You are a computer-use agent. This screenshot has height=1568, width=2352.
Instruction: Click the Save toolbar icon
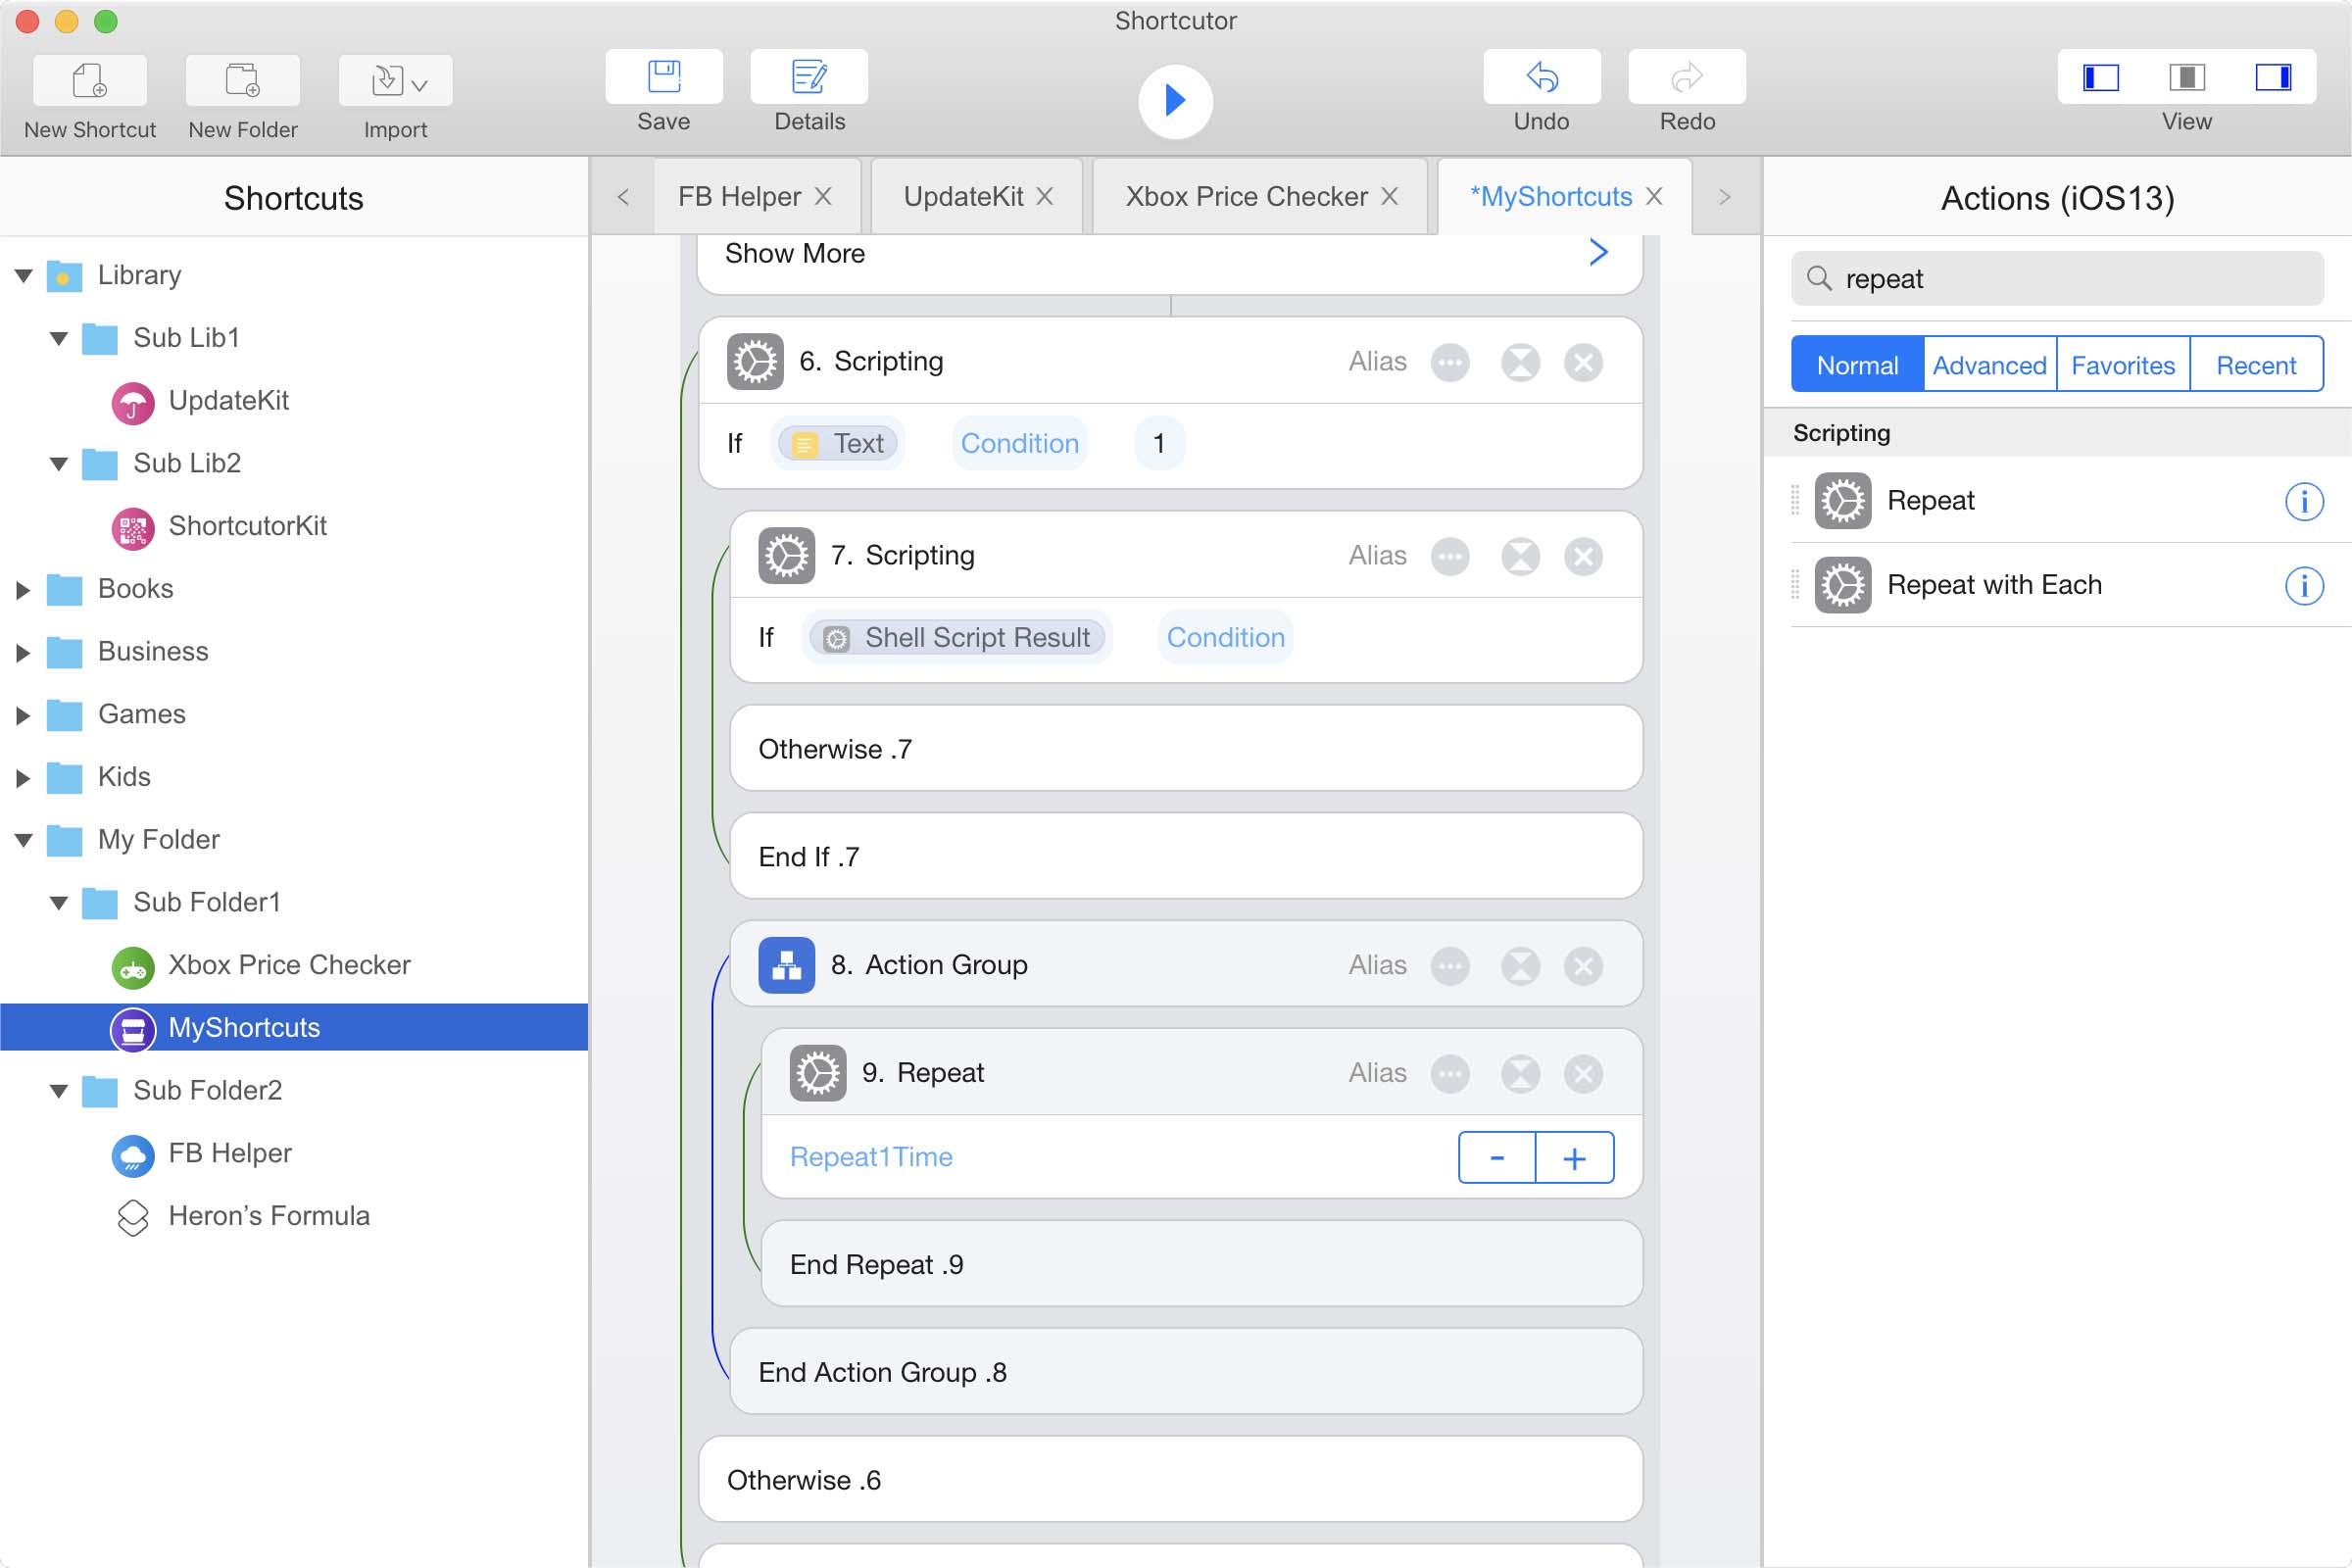tap(663, 77)
